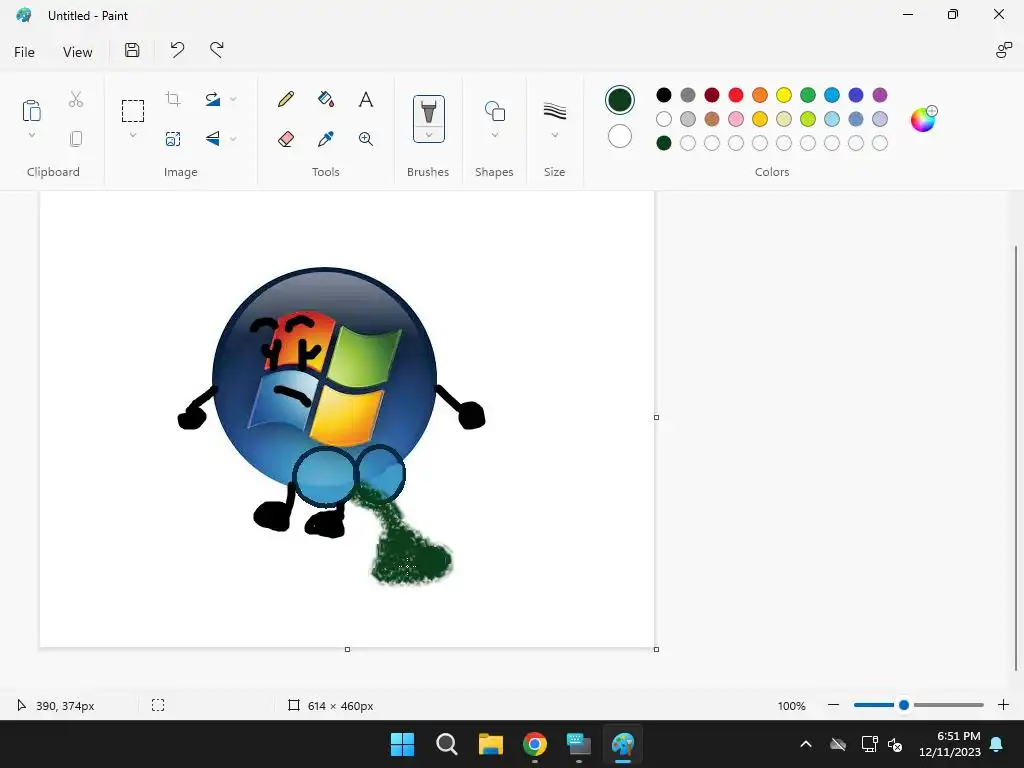Click the Save icon
Image resolution: width=1024 pixels, height=768 pixels.
[132, 50]
